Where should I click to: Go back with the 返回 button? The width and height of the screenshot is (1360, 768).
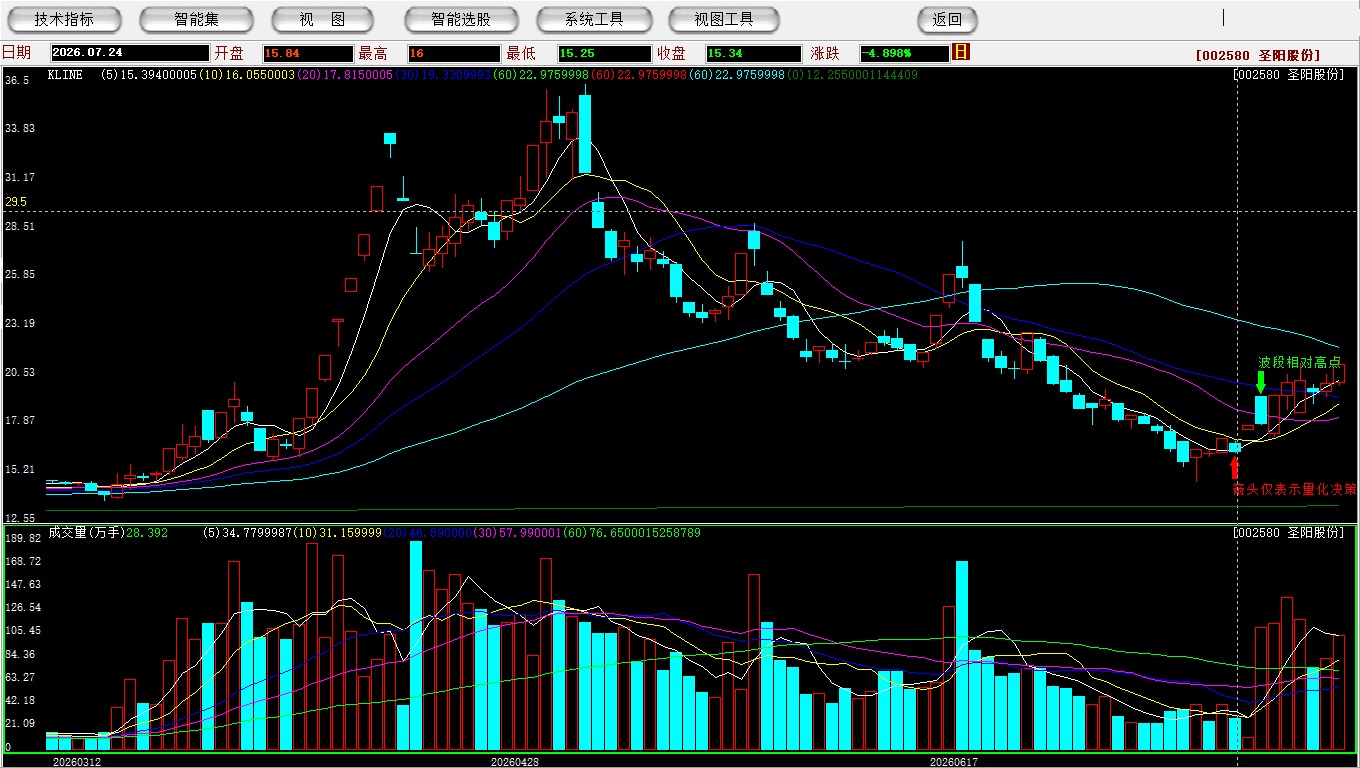(947, 20)
